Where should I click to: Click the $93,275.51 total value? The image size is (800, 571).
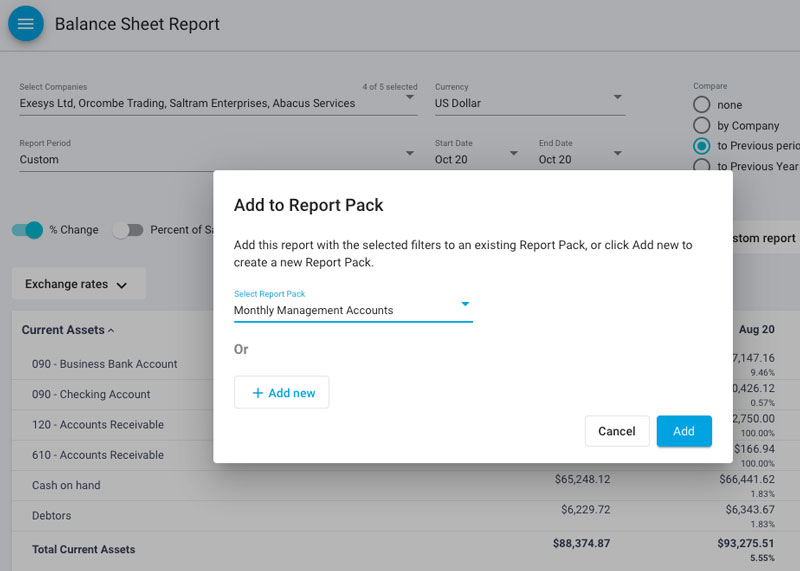point(745,543)
